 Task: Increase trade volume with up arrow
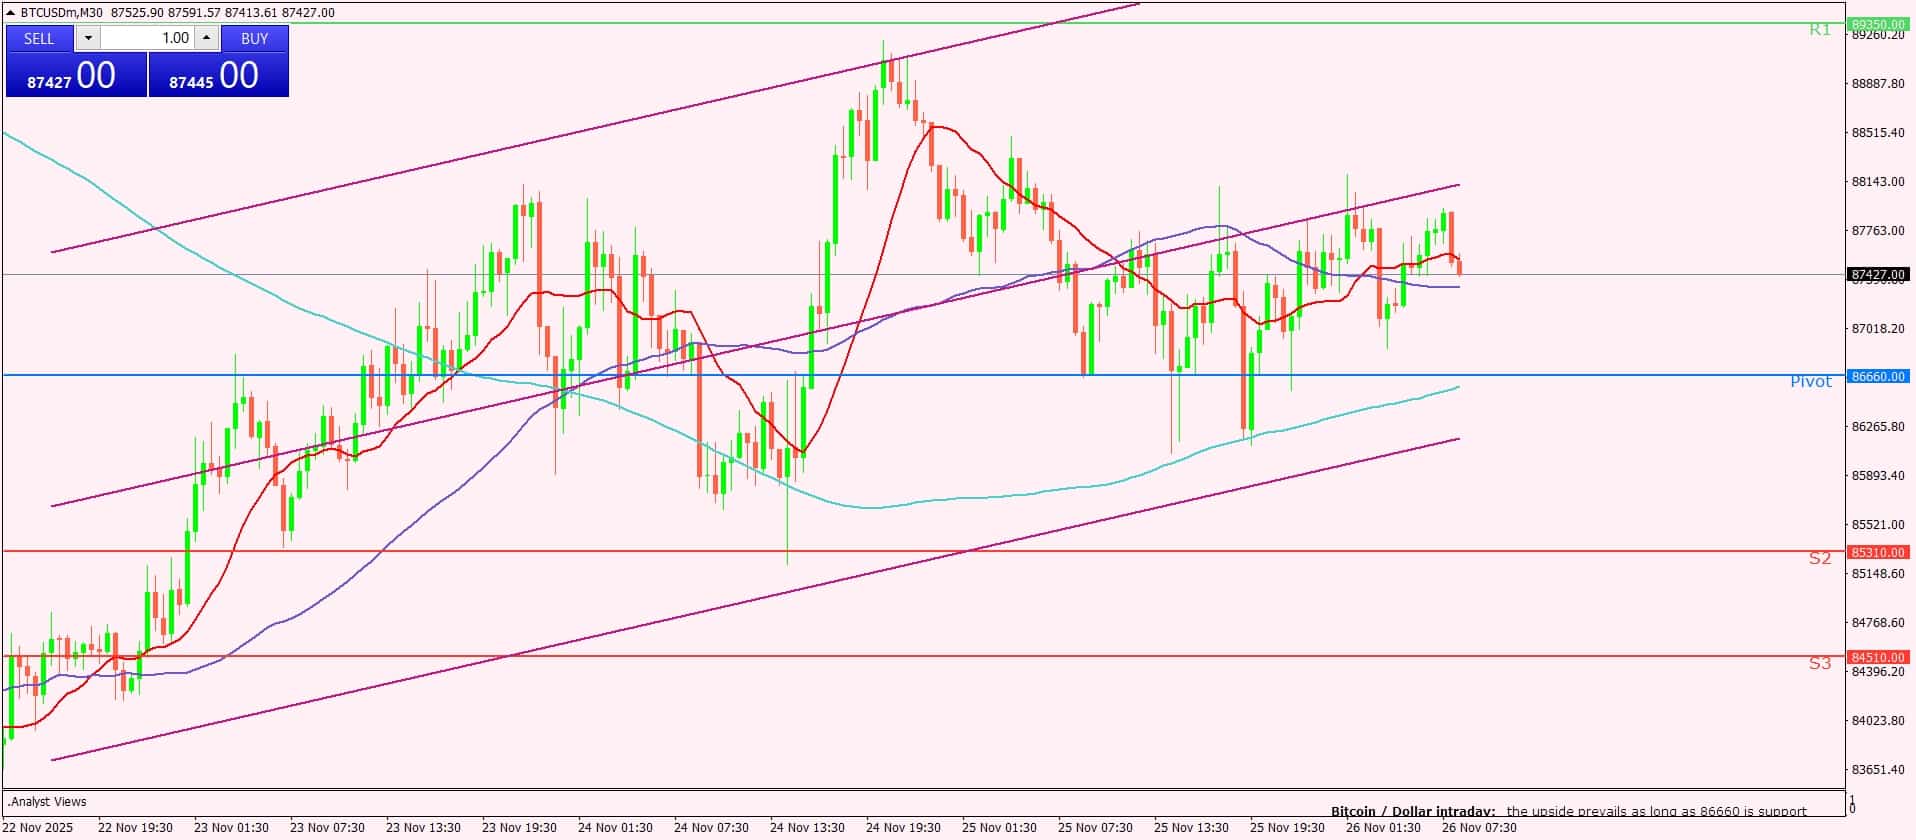pyautogui.click(x=206, y=38)
